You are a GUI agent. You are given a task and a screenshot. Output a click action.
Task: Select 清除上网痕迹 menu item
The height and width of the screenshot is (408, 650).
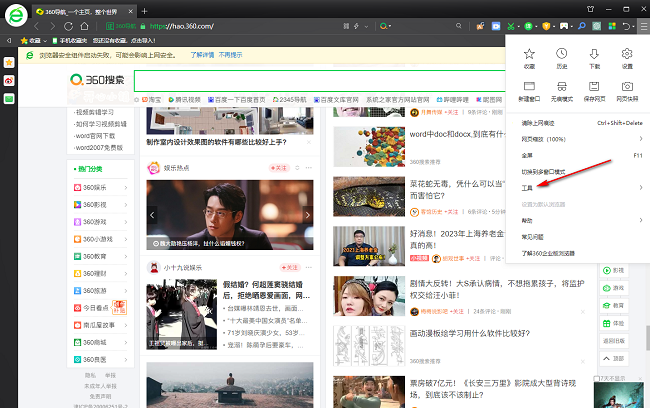[x=578, y=123]
